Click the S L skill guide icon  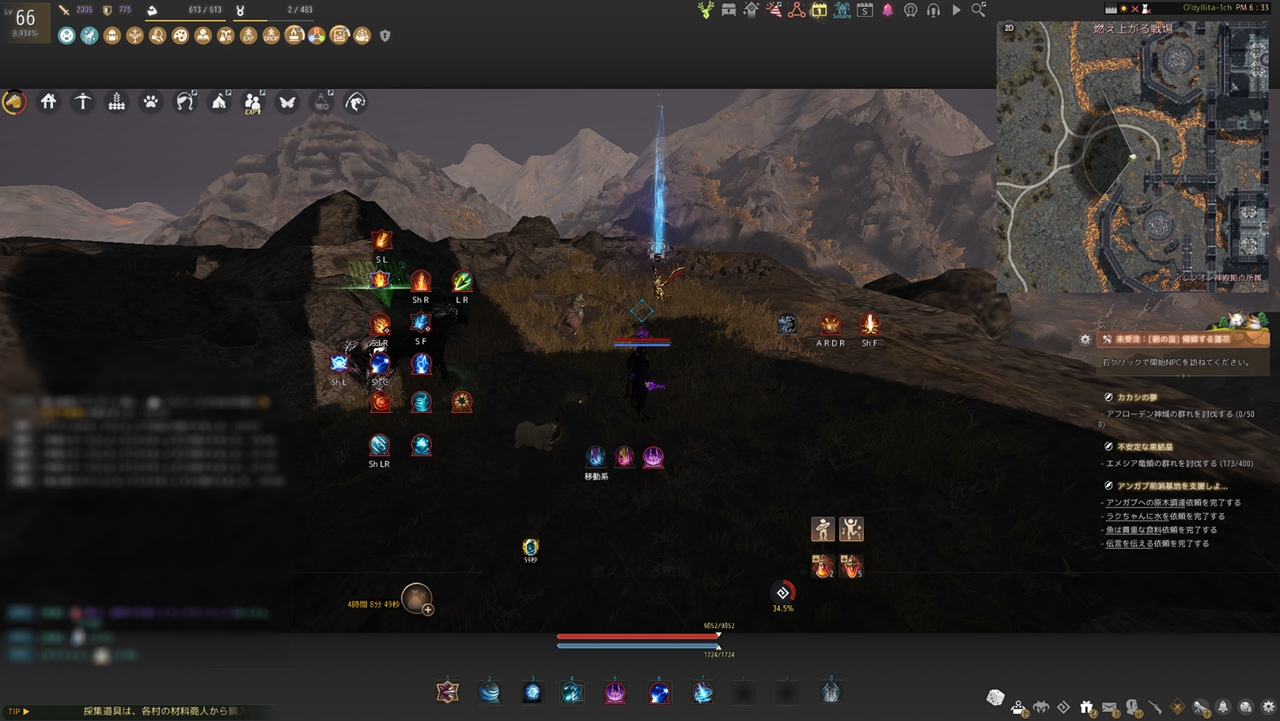click(x=381, y=241)
